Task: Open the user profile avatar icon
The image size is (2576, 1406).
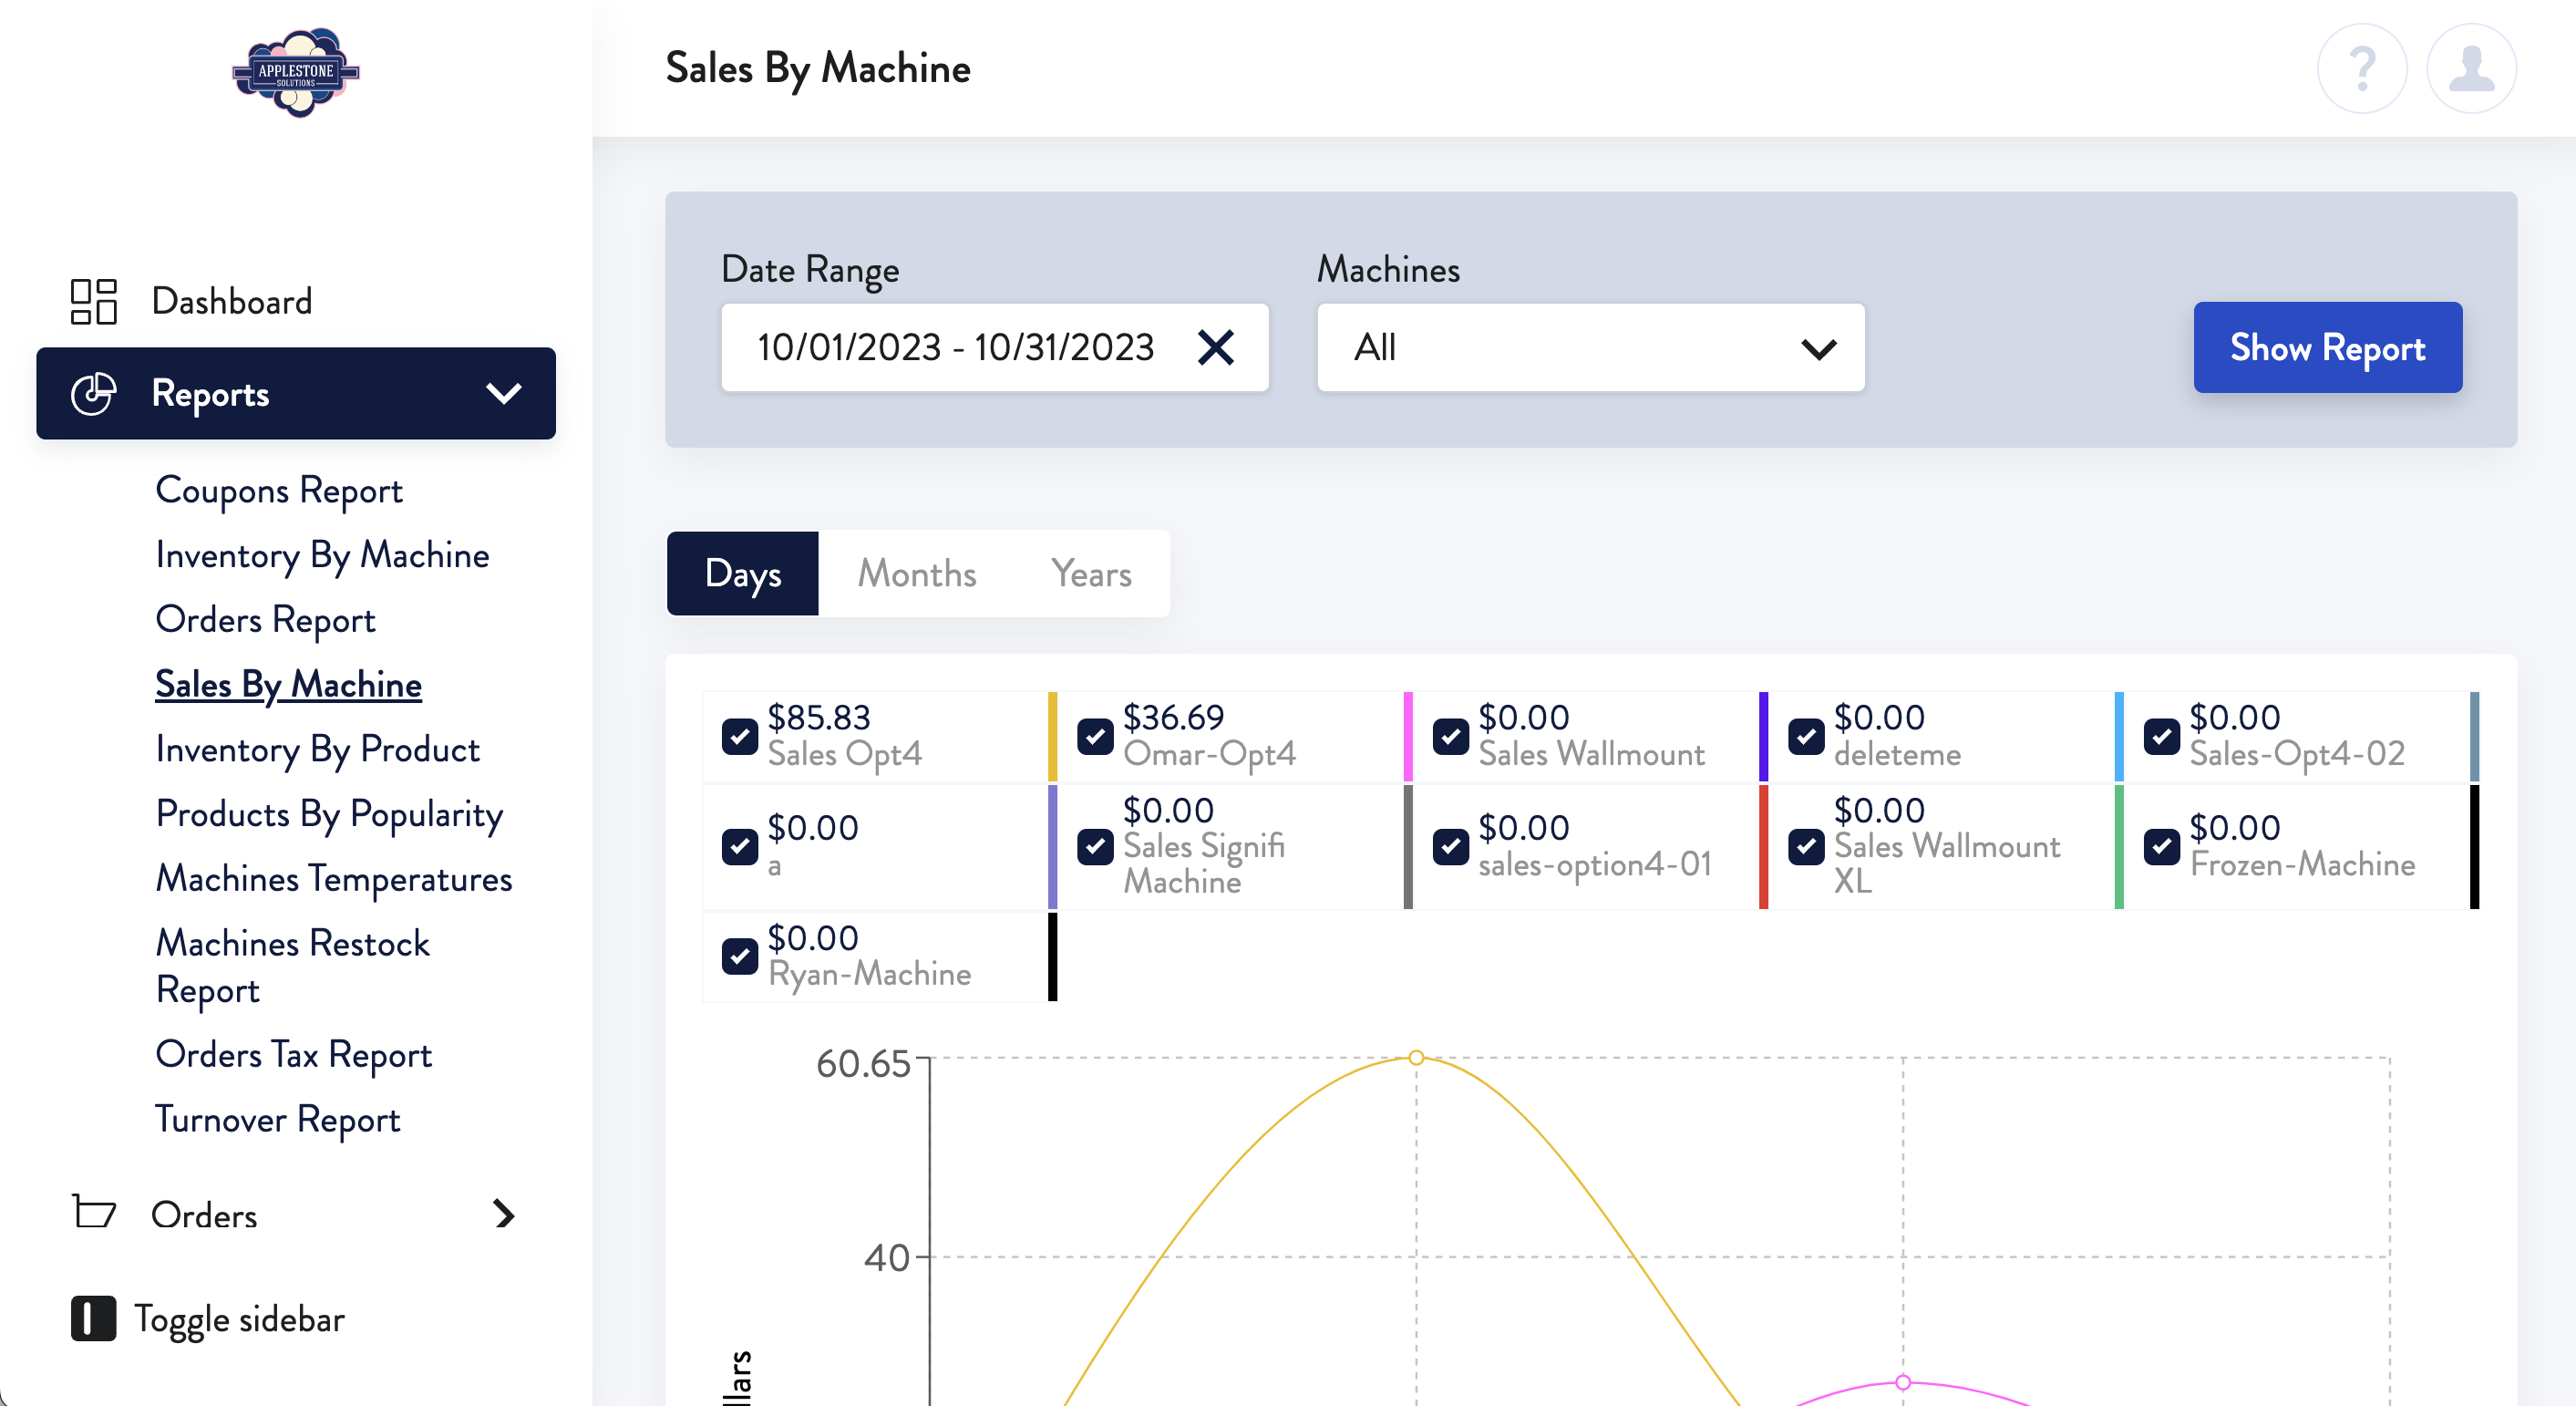Action: point(2471,68)
